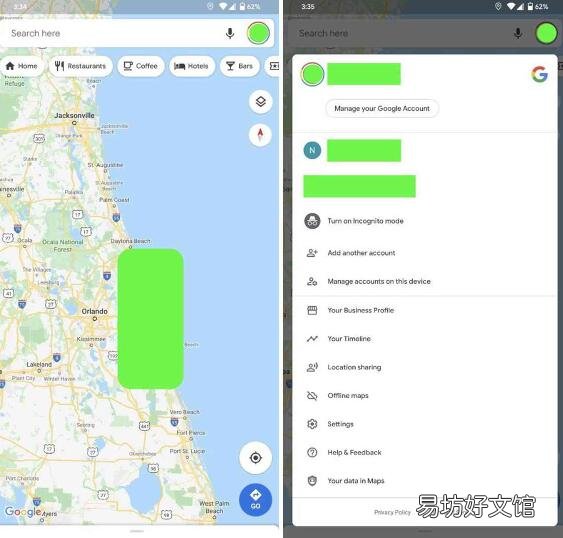This screenshot has height=538, width=563.
Task: Open profile avatar in left search bar
Action: (x=258, y=33)
